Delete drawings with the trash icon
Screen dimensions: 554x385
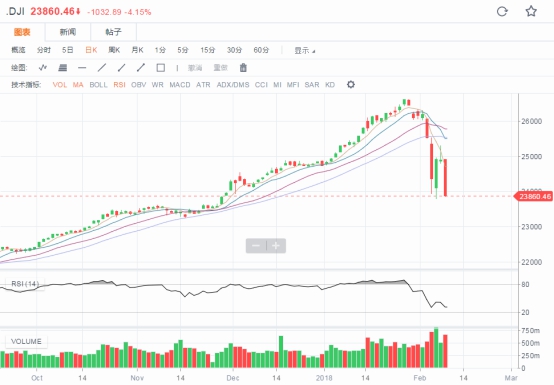tap(243, 67)
